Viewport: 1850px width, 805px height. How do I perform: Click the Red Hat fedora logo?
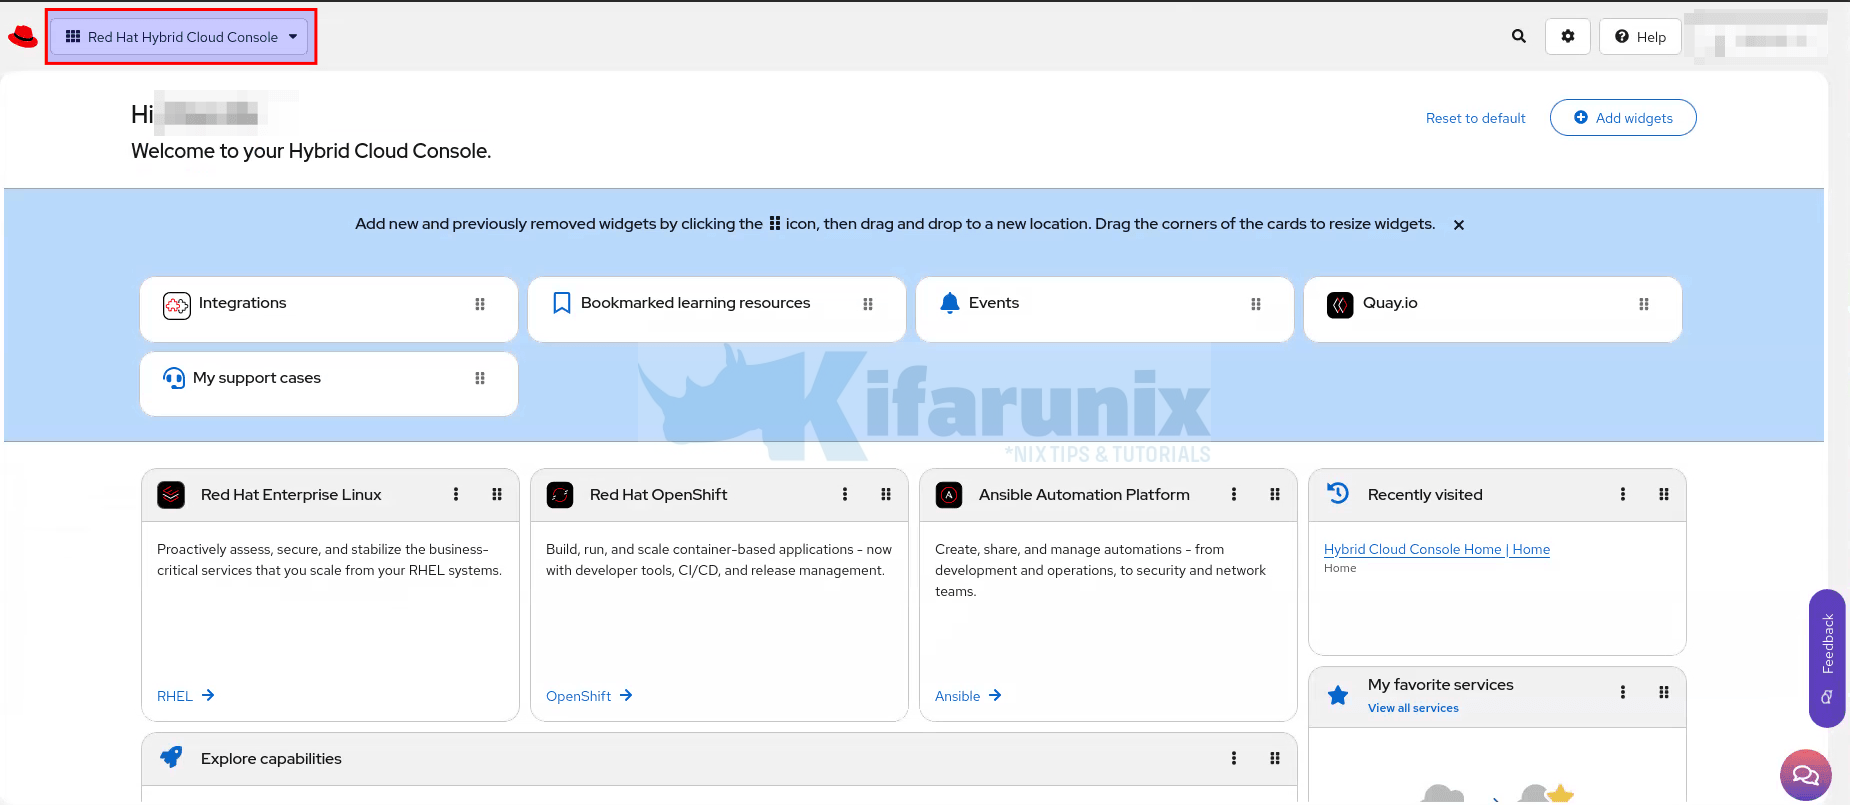click(x=22, y=37)
